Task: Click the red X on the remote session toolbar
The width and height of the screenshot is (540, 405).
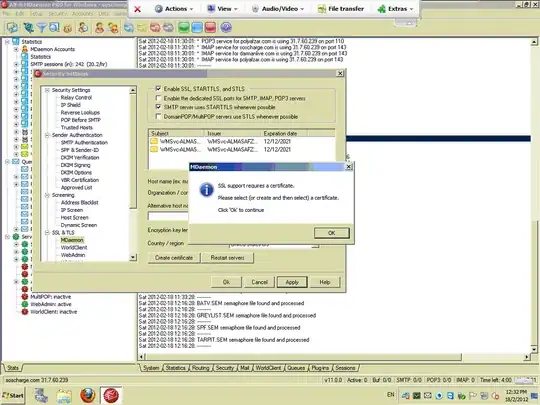Action: pos(137,9)
